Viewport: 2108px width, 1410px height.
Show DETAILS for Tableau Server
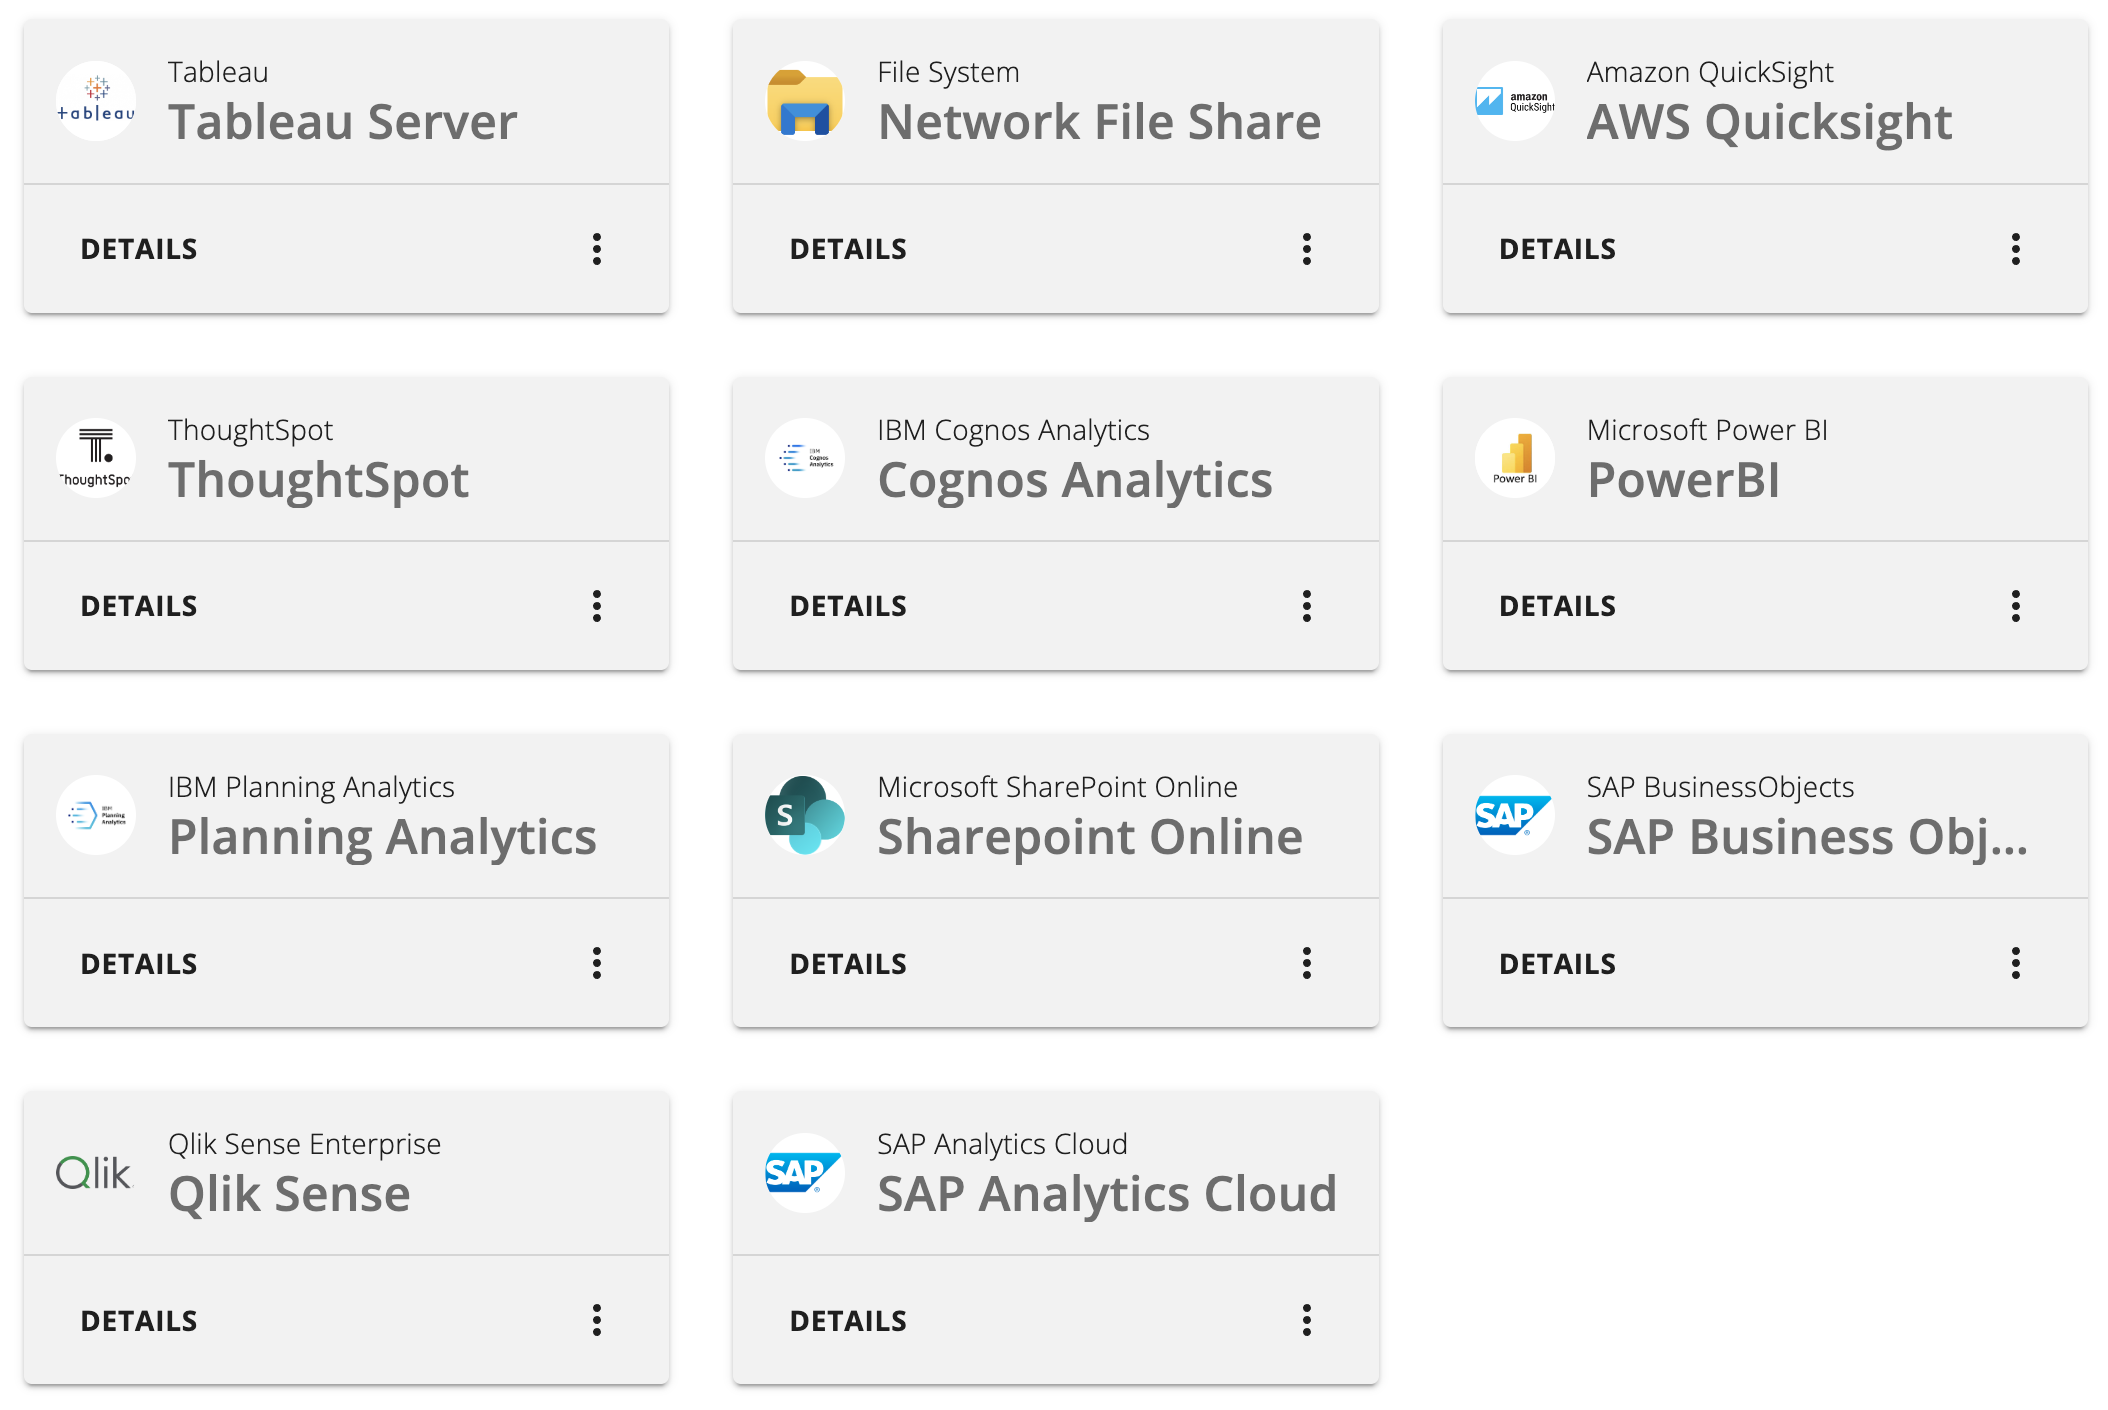pos(139,249)
